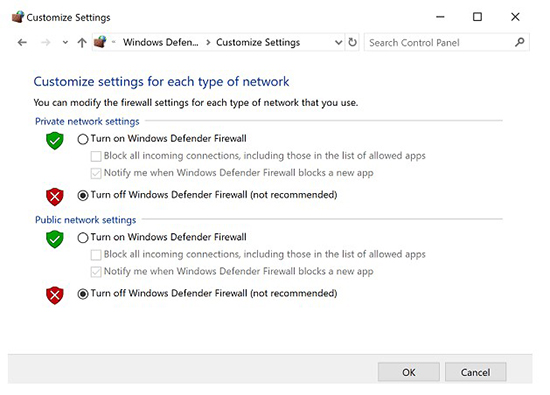Screen dimensions: 550x395
Task: Toggle Notify me checkbox under Public network
Action: [x=96, y=272]
